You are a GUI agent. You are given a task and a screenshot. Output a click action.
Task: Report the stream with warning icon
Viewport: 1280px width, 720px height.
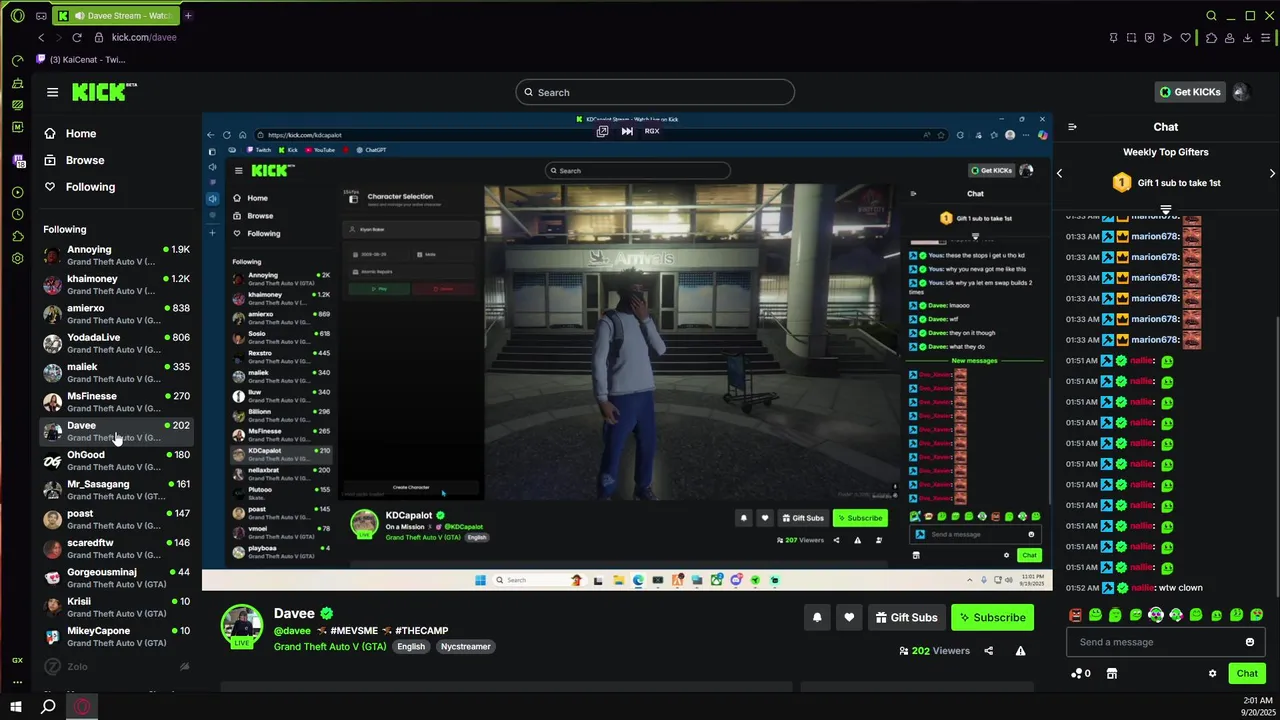pyautogui.click(x=1020, y=651)
